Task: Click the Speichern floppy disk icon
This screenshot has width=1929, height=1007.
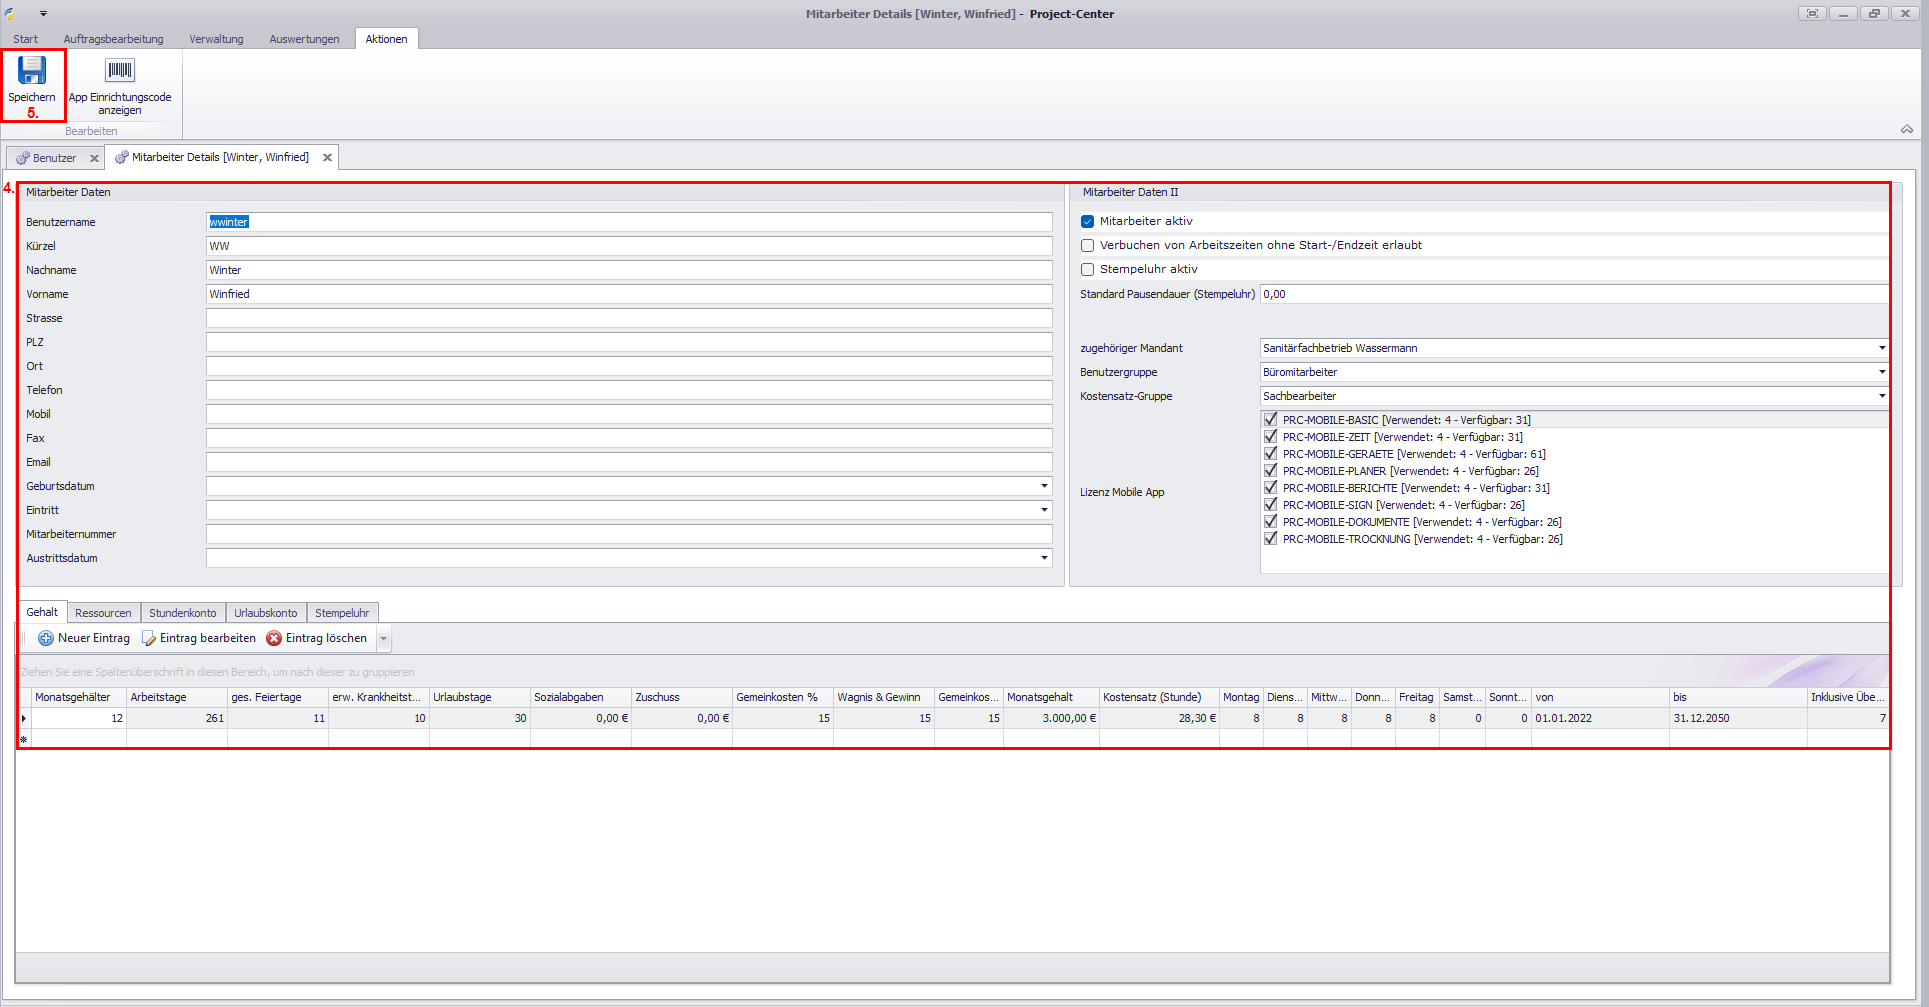Action: [32, 70]
